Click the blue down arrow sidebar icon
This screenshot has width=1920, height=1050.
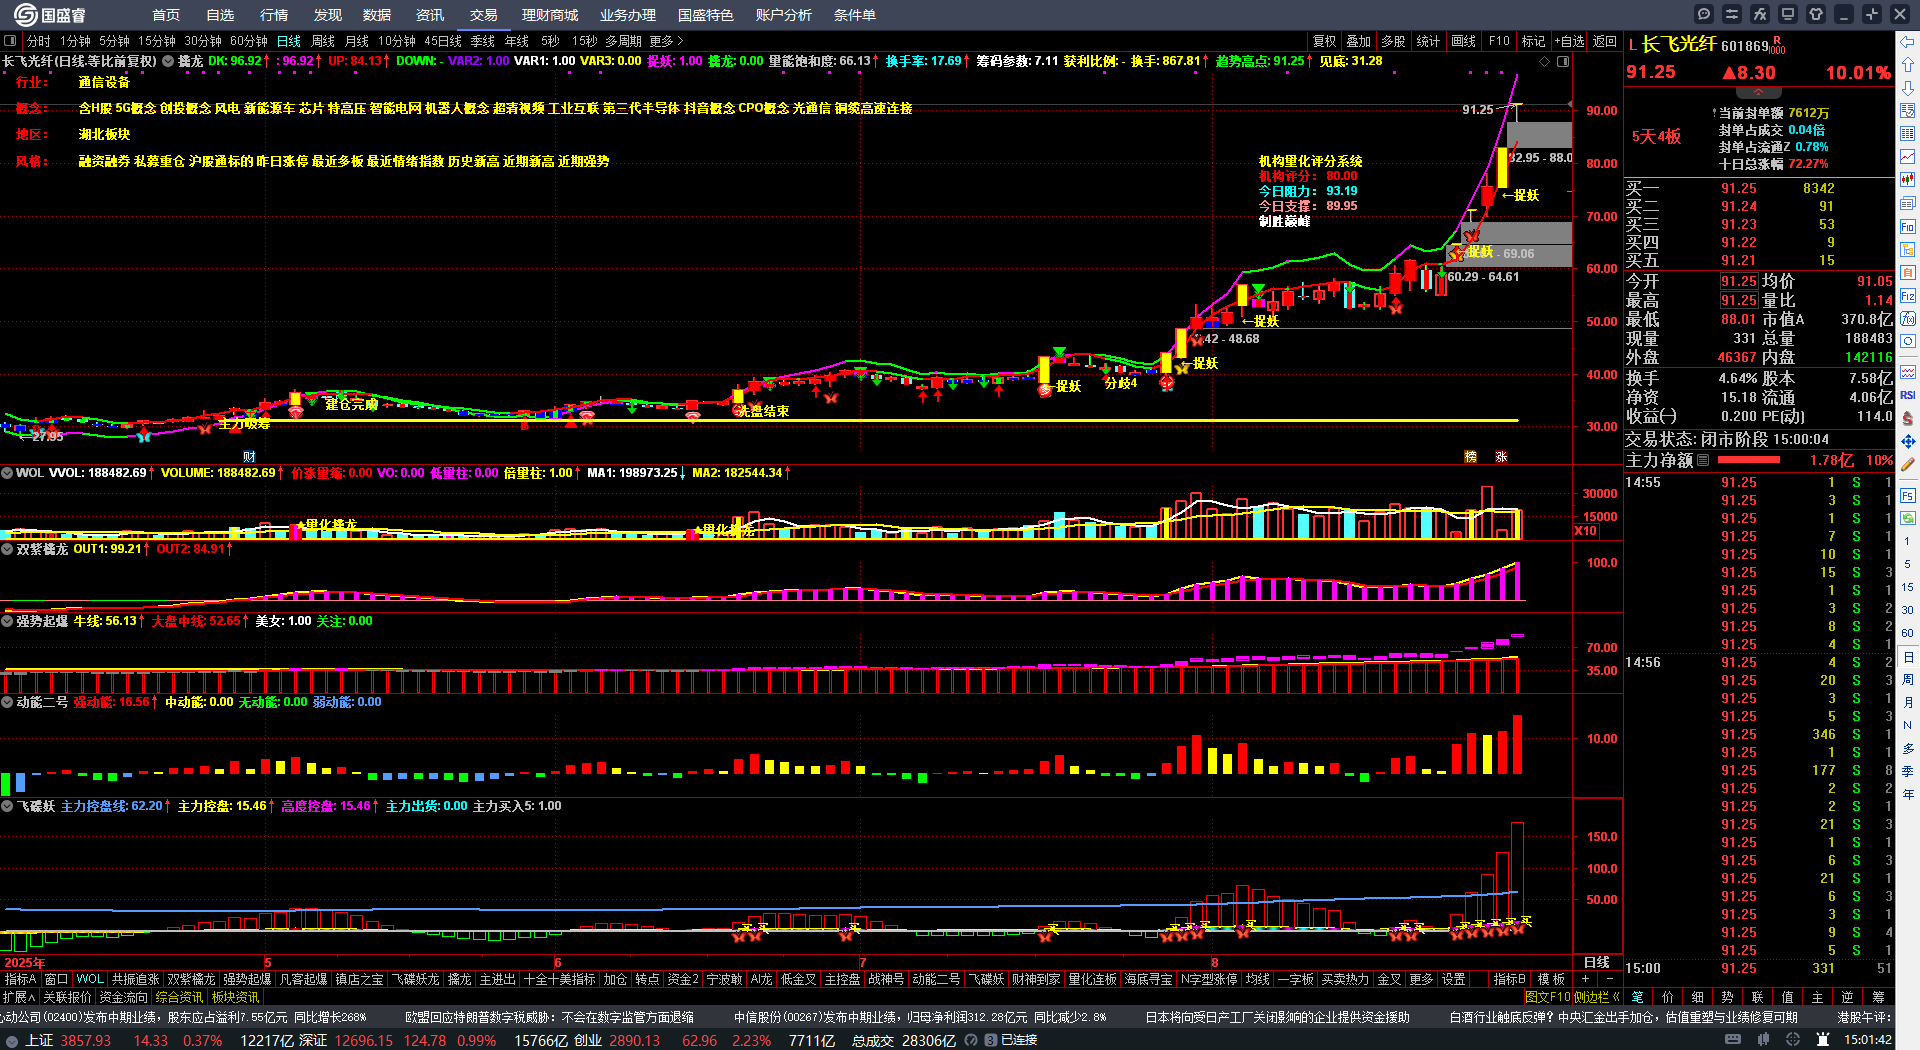click(1908, 88)
